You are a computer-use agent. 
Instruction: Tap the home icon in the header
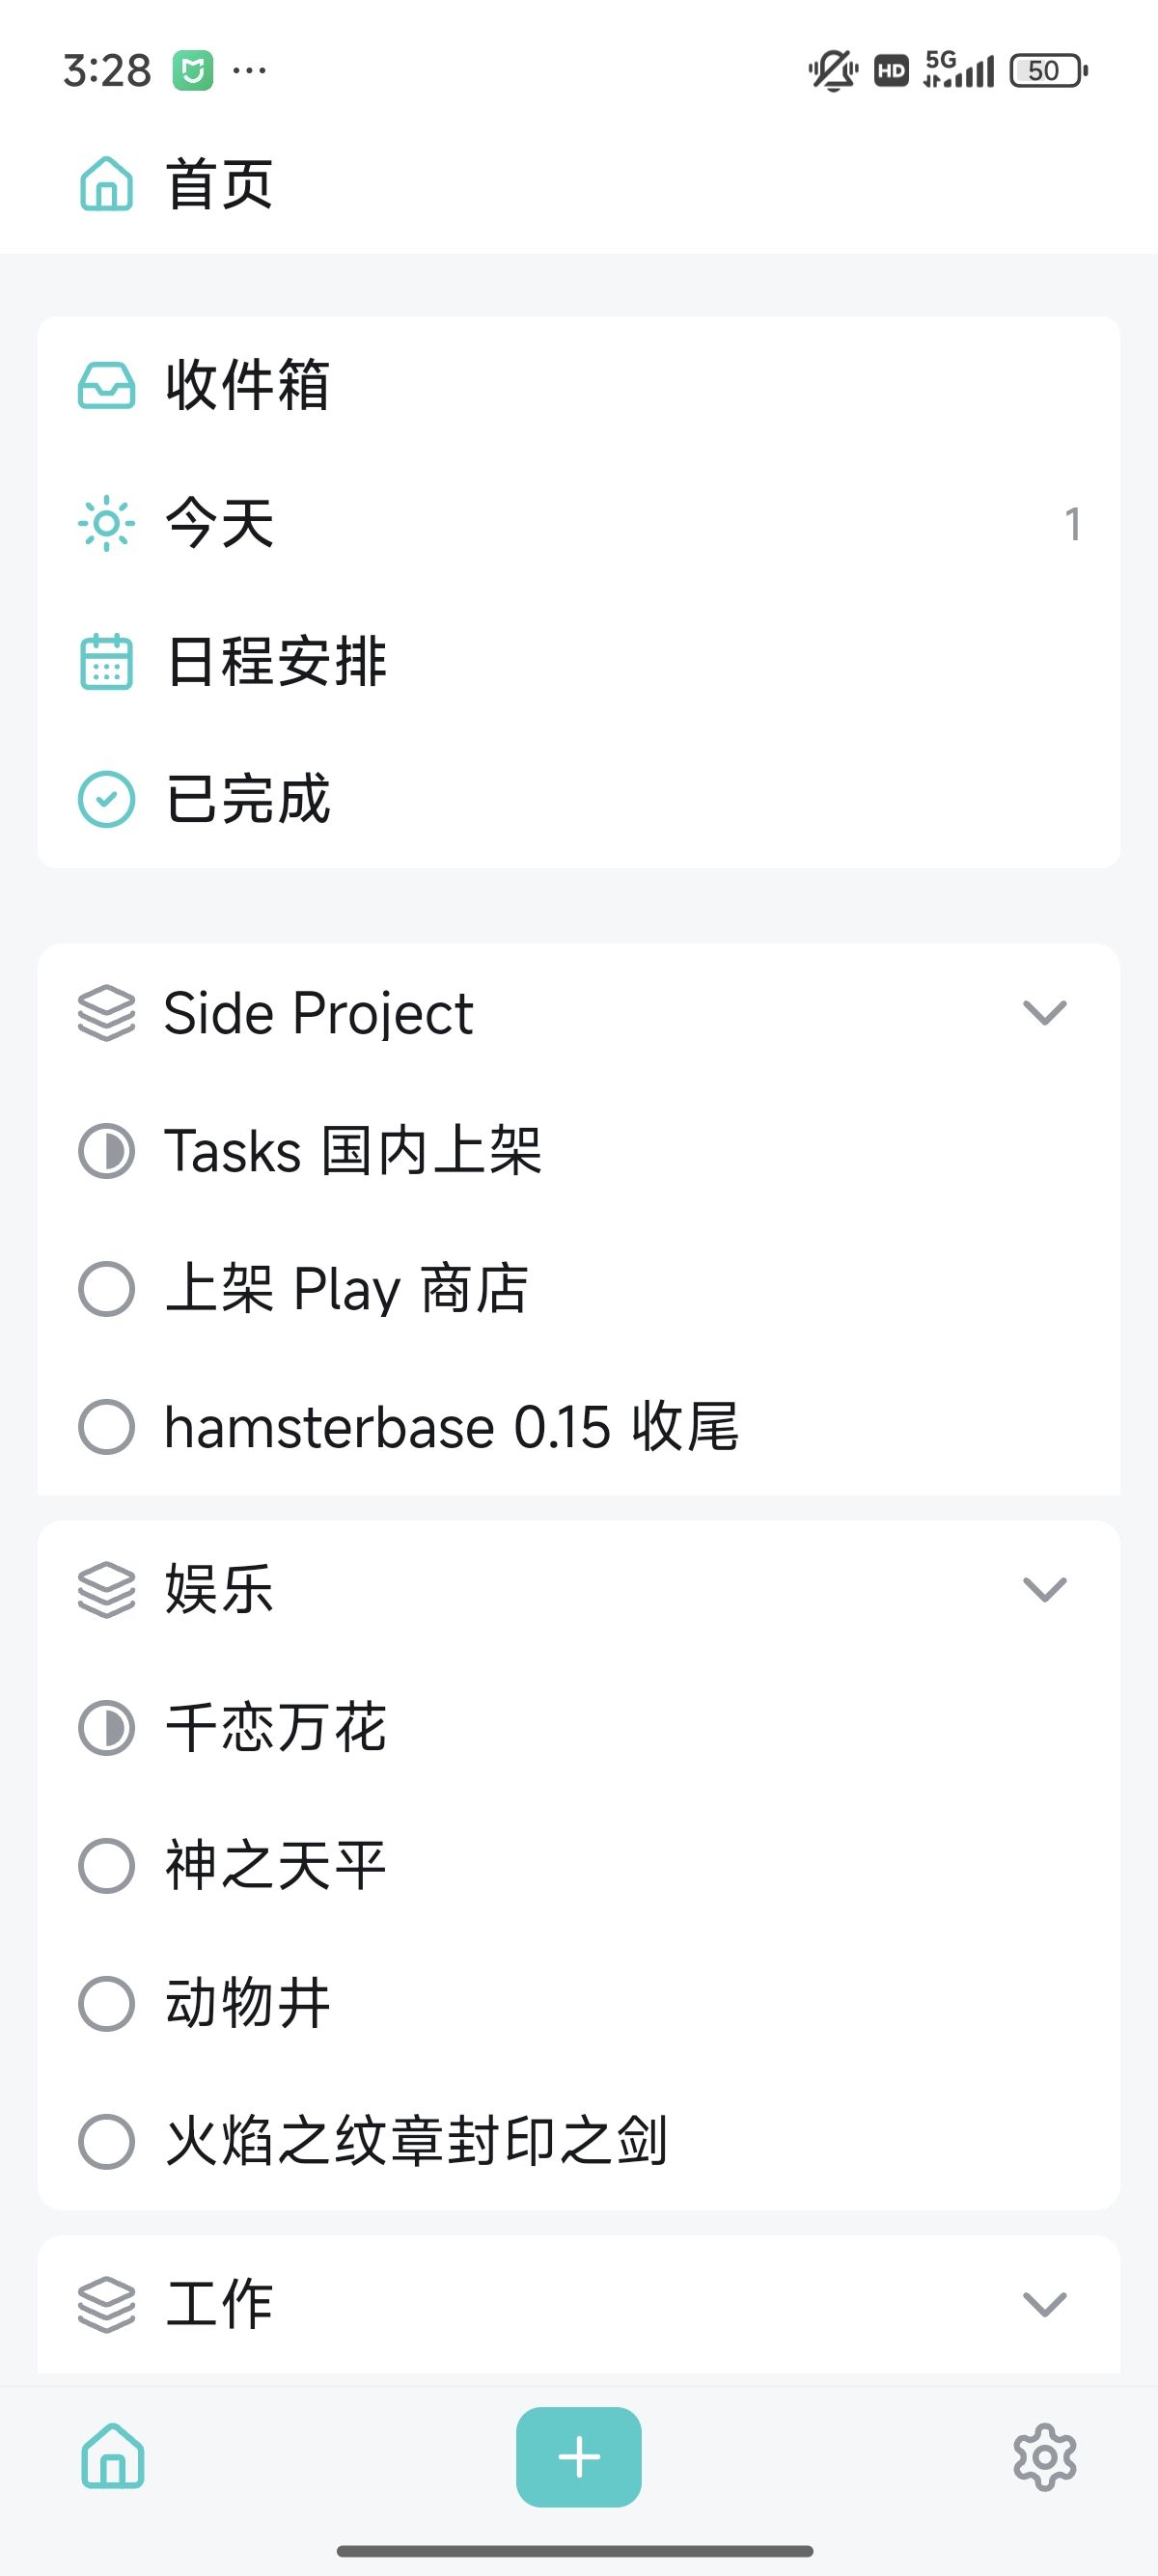pos(106,184)
